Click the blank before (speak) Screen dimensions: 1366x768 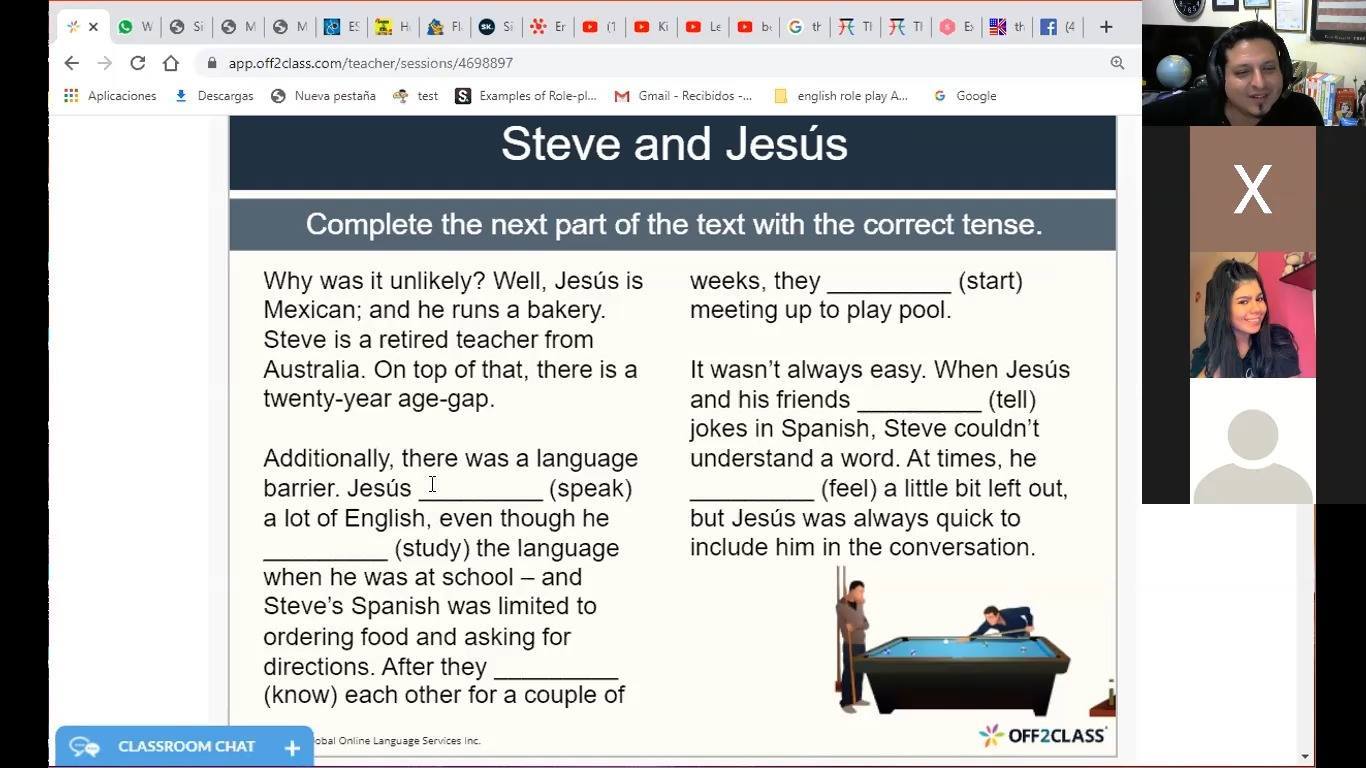tap(480, 489)
